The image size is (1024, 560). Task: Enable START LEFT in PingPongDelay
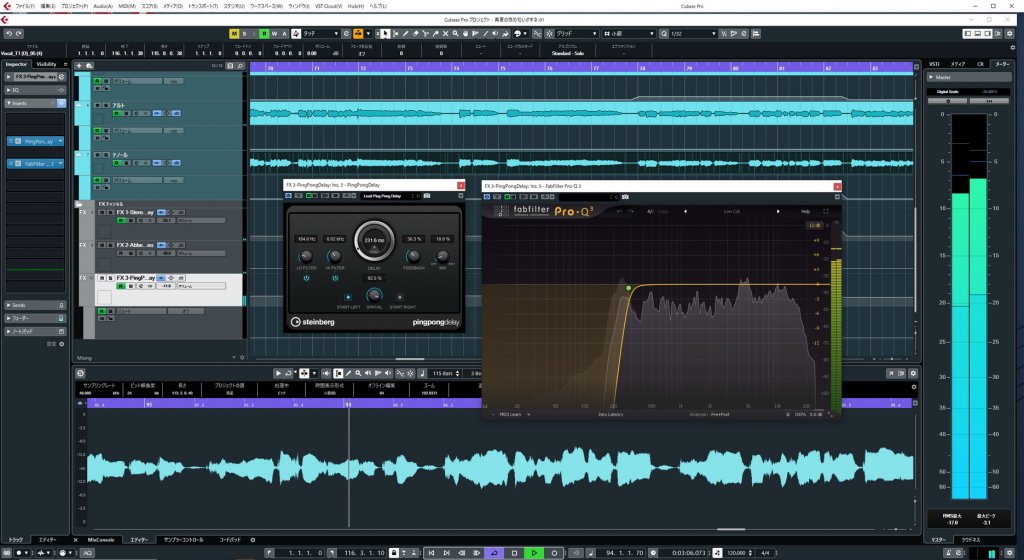point(348,297)
